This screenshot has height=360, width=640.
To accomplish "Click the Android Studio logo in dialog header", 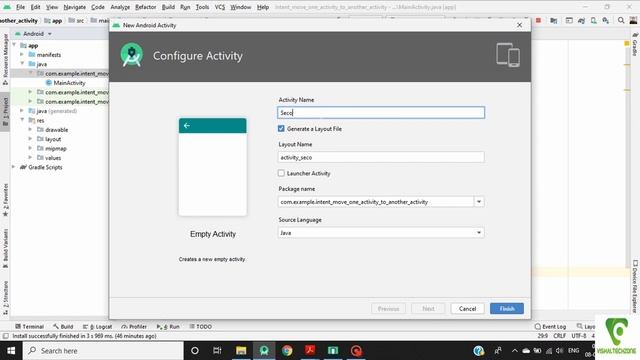I will [131, 55].
